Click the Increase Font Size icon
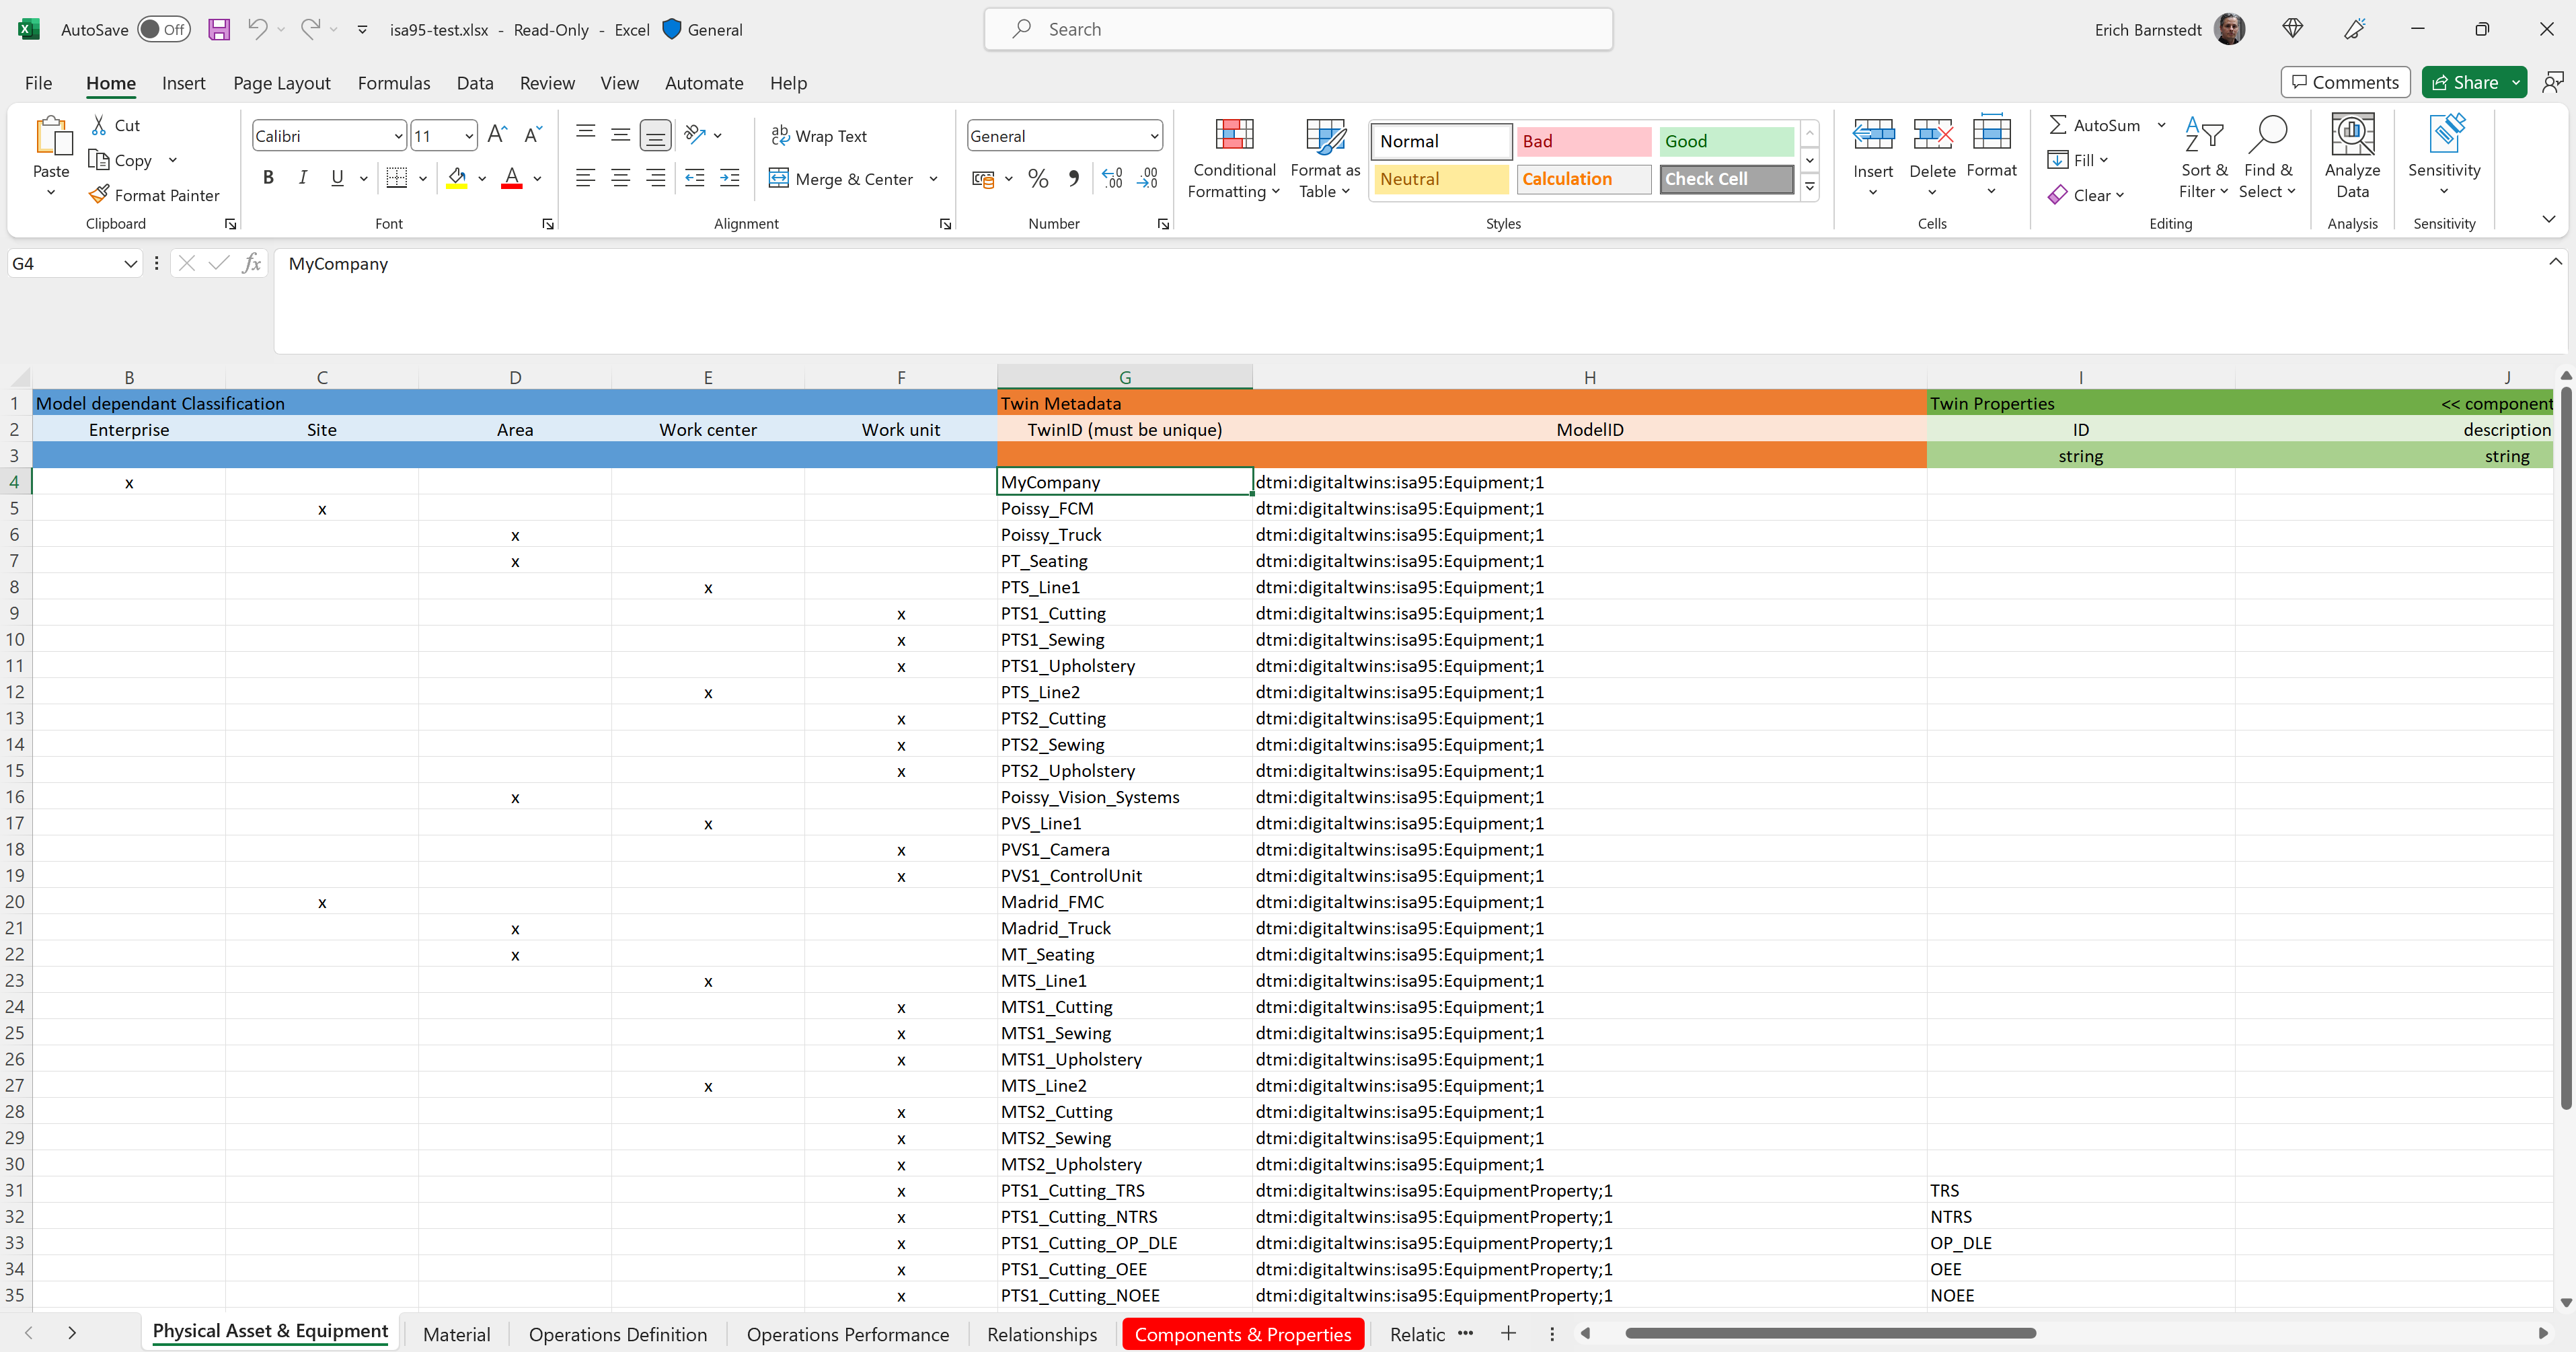 tap(497, 135)
